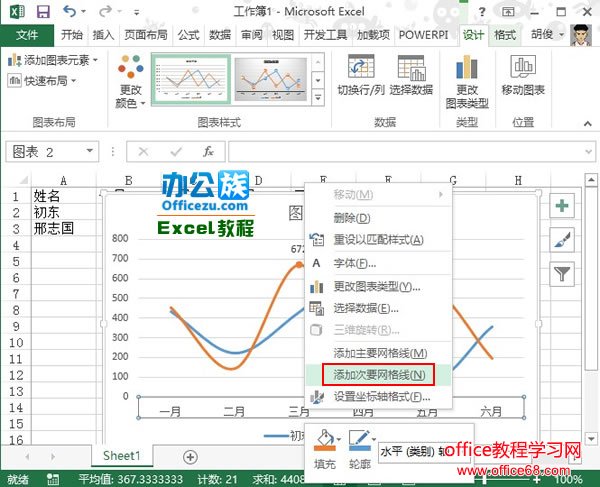Undo the last action

(70, 11)
